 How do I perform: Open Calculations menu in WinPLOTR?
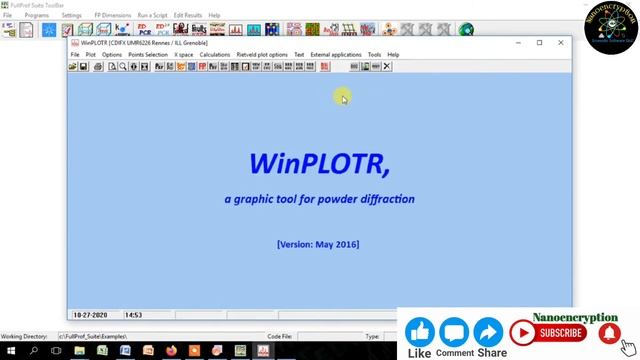click(x=215, y=55)
